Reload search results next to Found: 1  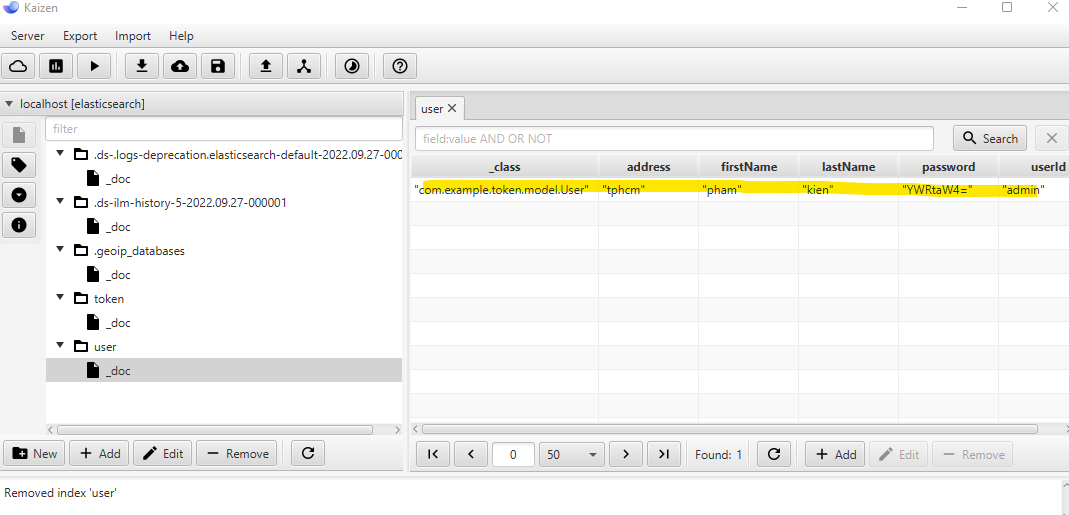(773, 454)
